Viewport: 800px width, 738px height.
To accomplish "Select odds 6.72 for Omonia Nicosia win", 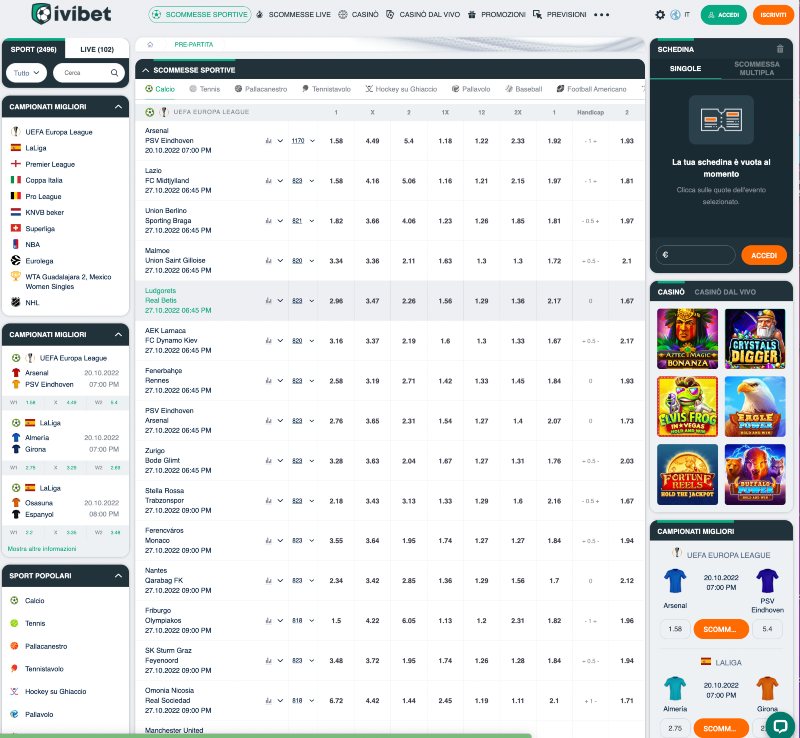I will pos(336,701).
